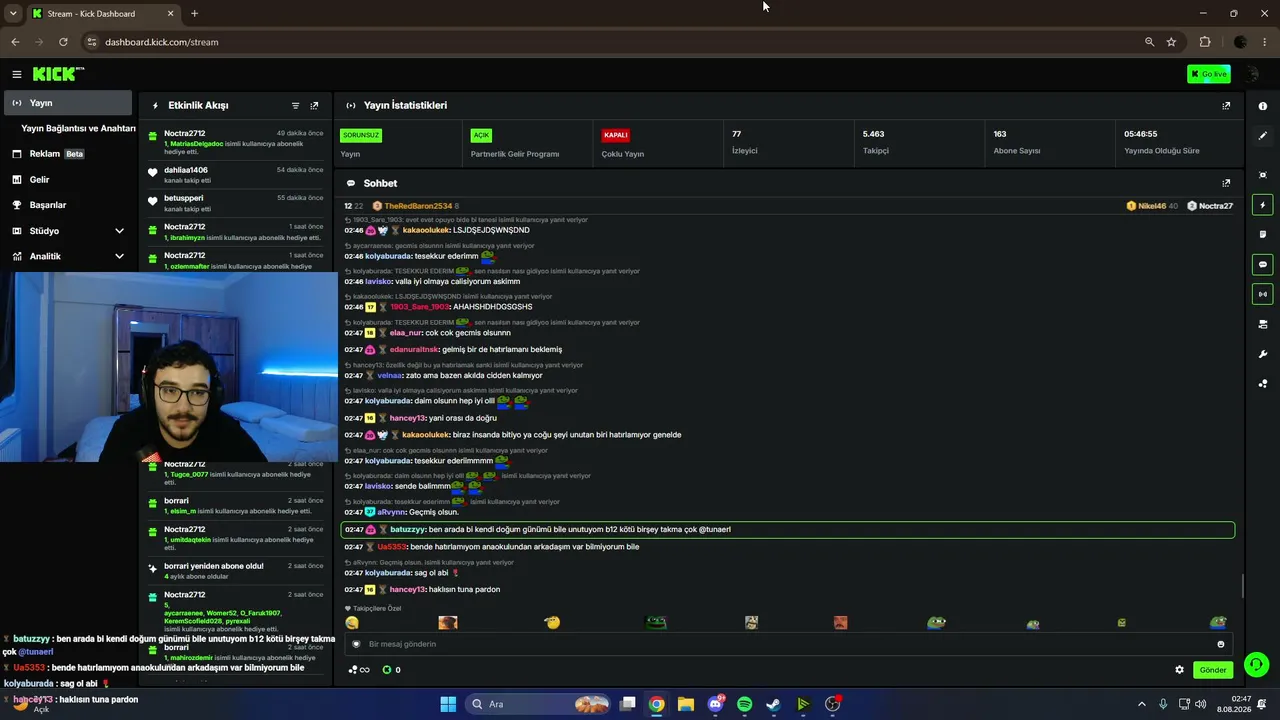The image size is (1280, 720).
Task: Open Yayın Bağlantısı ve Anahtarı page
Action: (78, 128)
